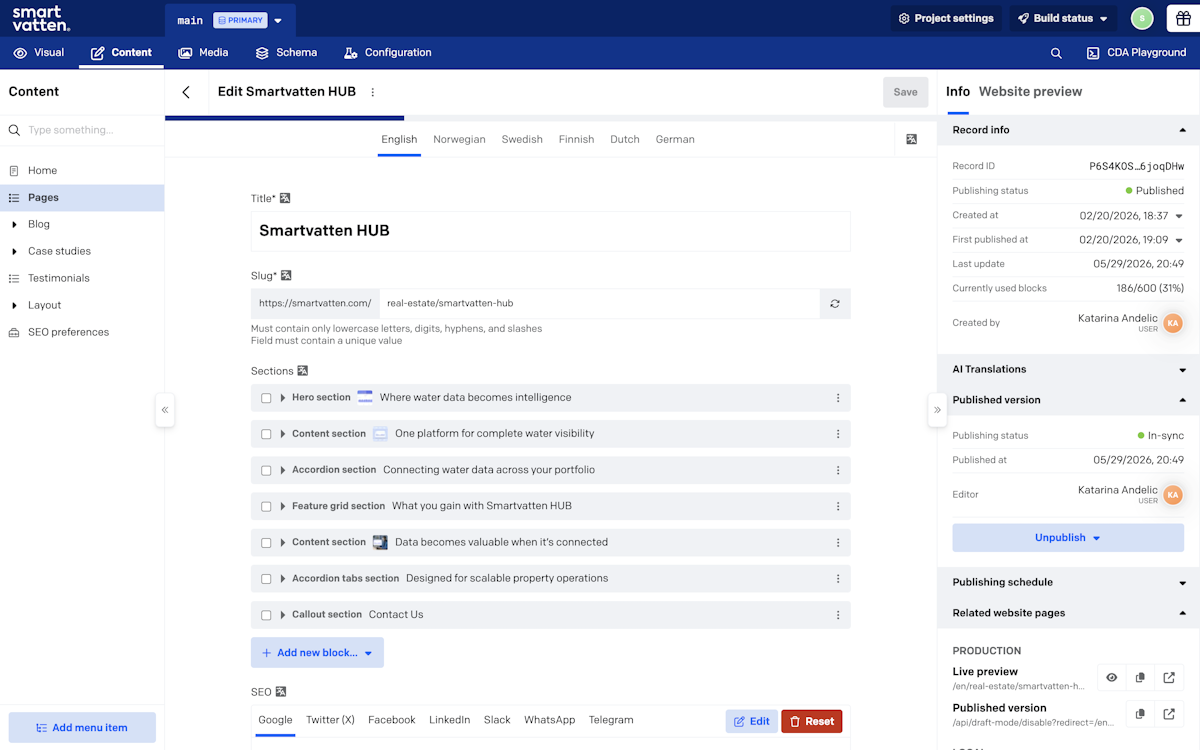Open options menu for Hero section block

point(838,398)
